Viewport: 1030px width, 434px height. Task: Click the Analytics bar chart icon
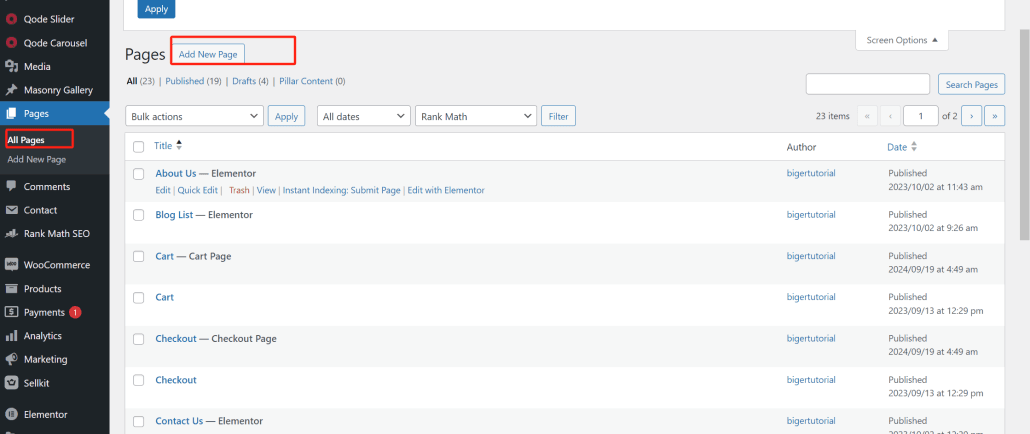click(11, 336)
